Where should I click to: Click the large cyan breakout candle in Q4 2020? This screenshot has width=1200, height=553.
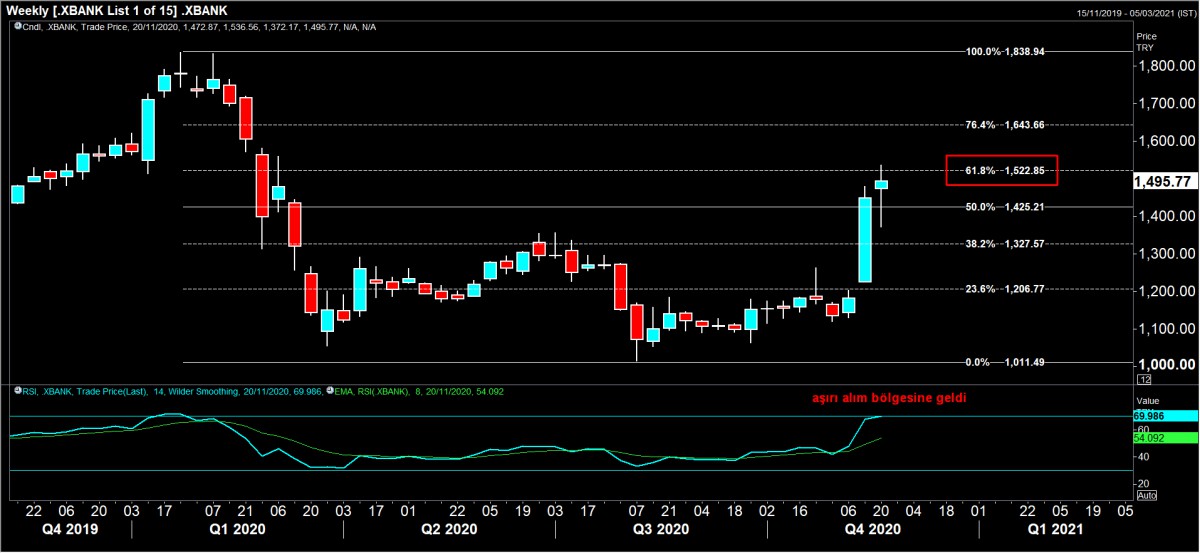[866, 240]
